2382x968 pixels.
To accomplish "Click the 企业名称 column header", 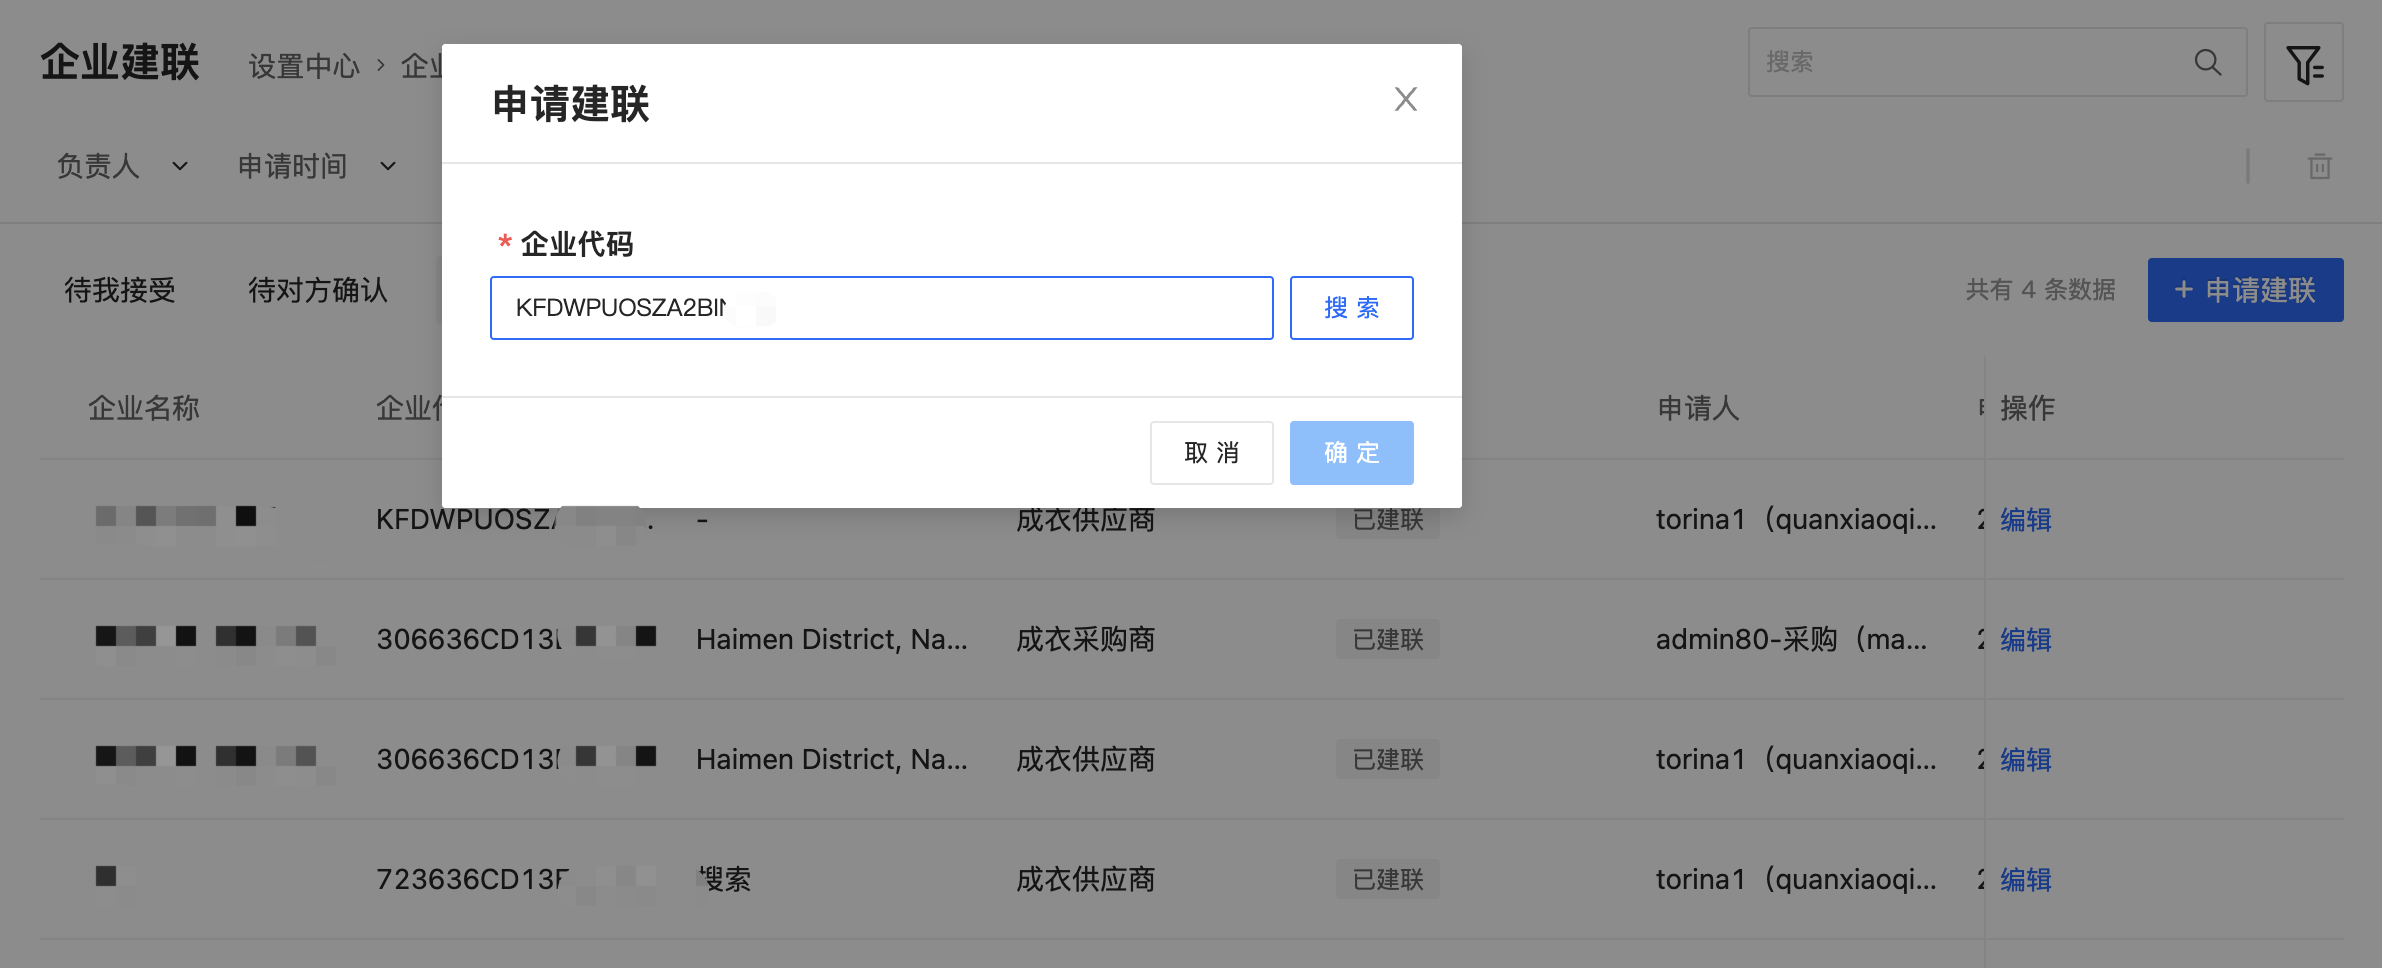I will [x=144, y=408].
